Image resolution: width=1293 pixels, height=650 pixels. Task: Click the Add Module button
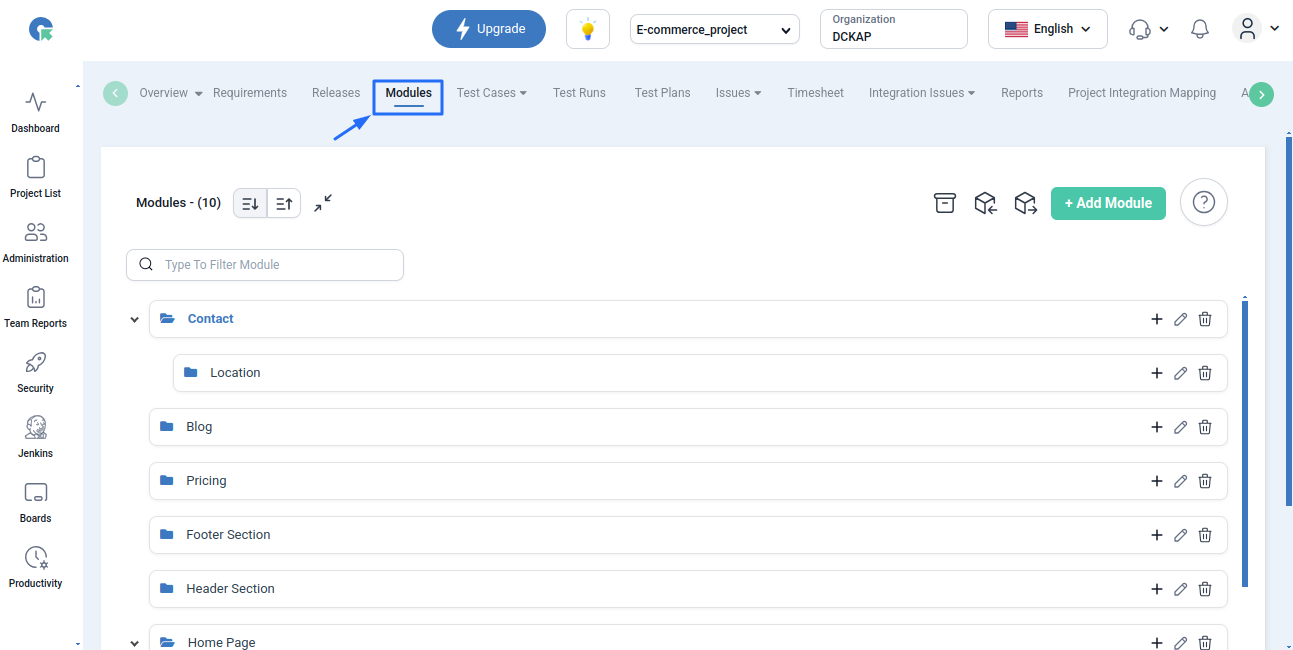point(1108,203)
